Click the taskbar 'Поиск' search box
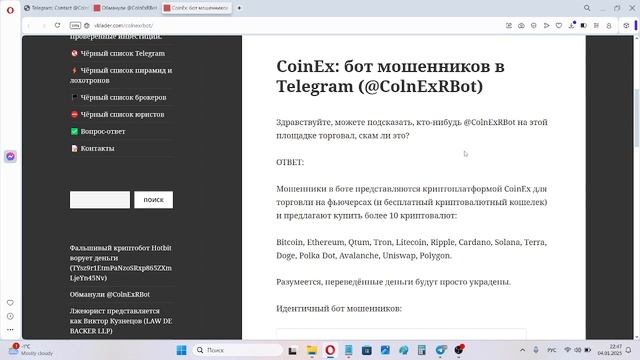This screenshot has width=640, height=360. [238, 350]
